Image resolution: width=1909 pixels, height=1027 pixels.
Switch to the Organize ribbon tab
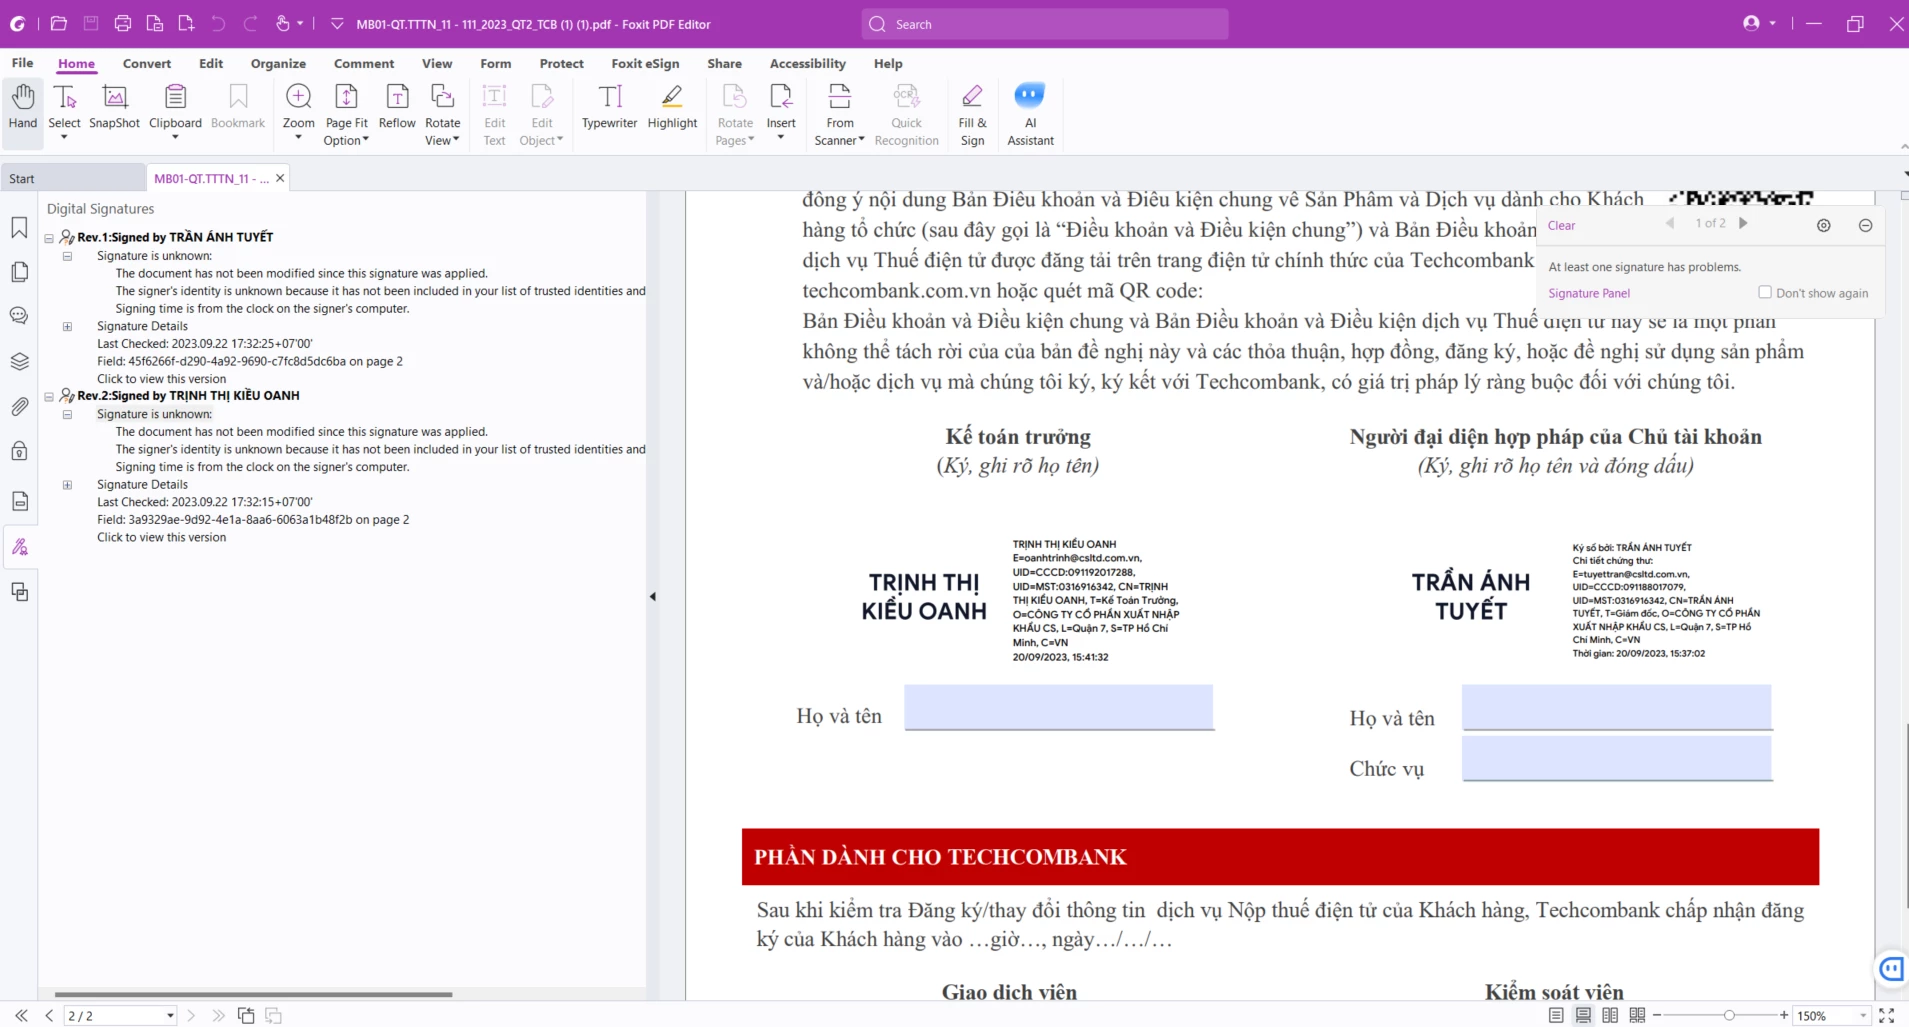tap(278, 63)
